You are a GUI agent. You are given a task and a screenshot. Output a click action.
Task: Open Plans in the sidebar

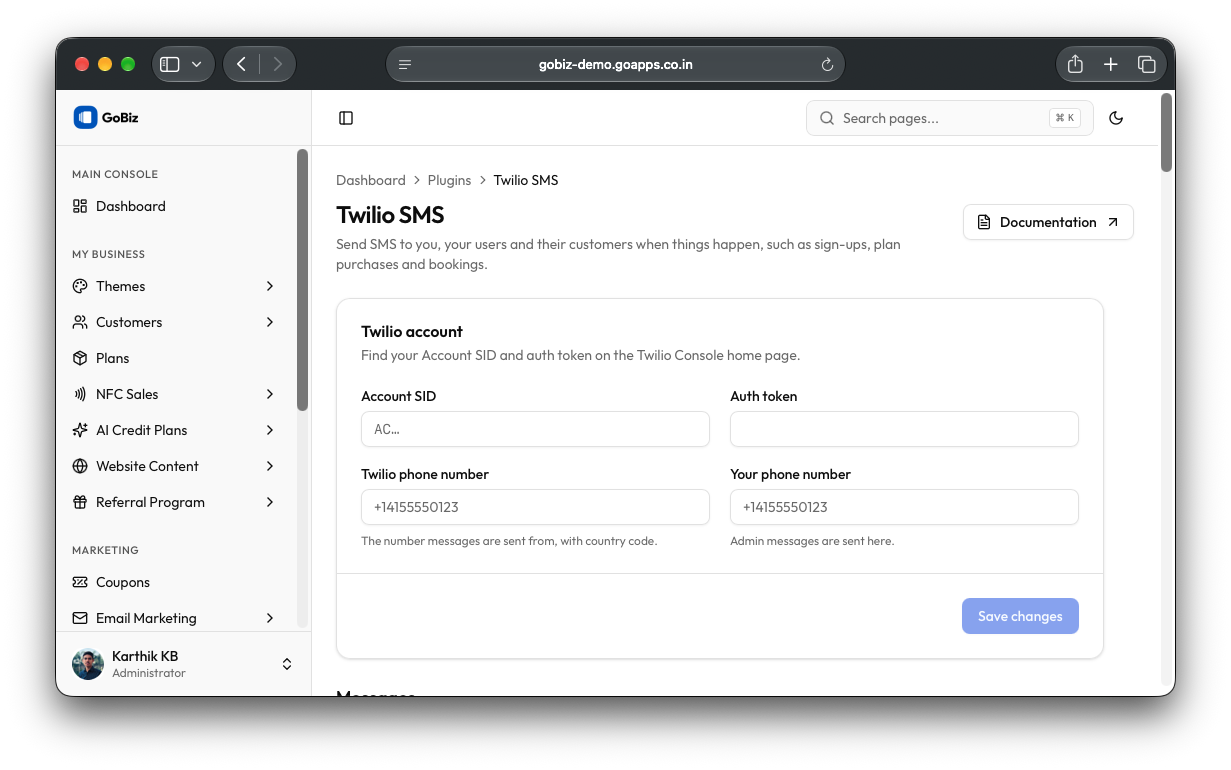[x=176, y=358]
